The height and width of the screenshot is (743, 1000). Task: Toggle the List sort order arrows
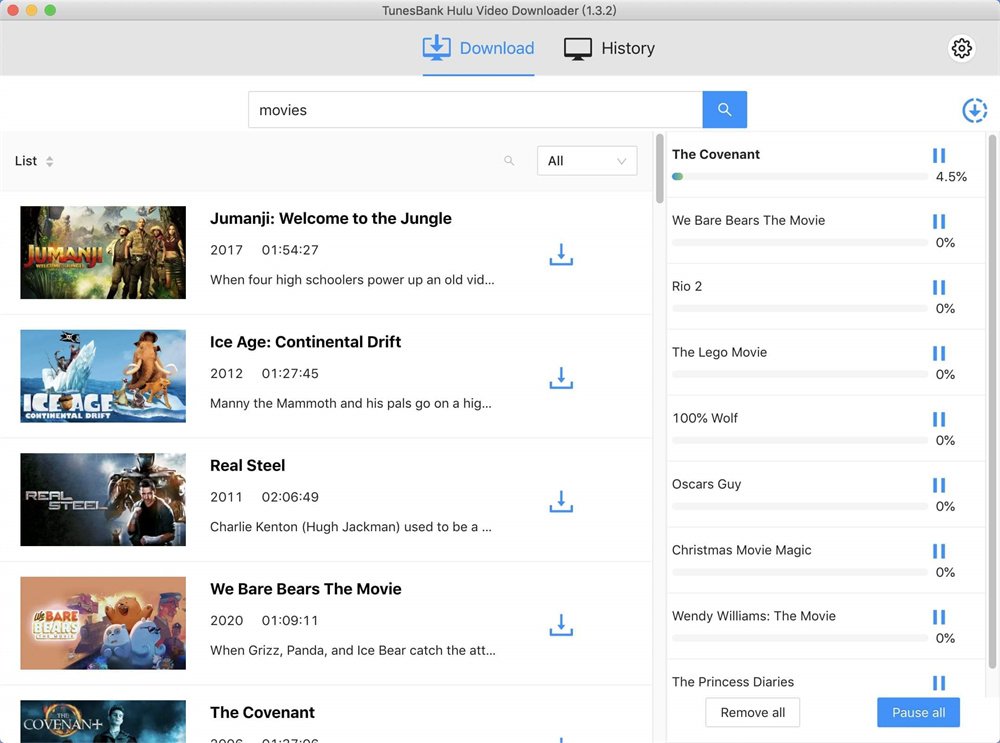tap(49, 161)
